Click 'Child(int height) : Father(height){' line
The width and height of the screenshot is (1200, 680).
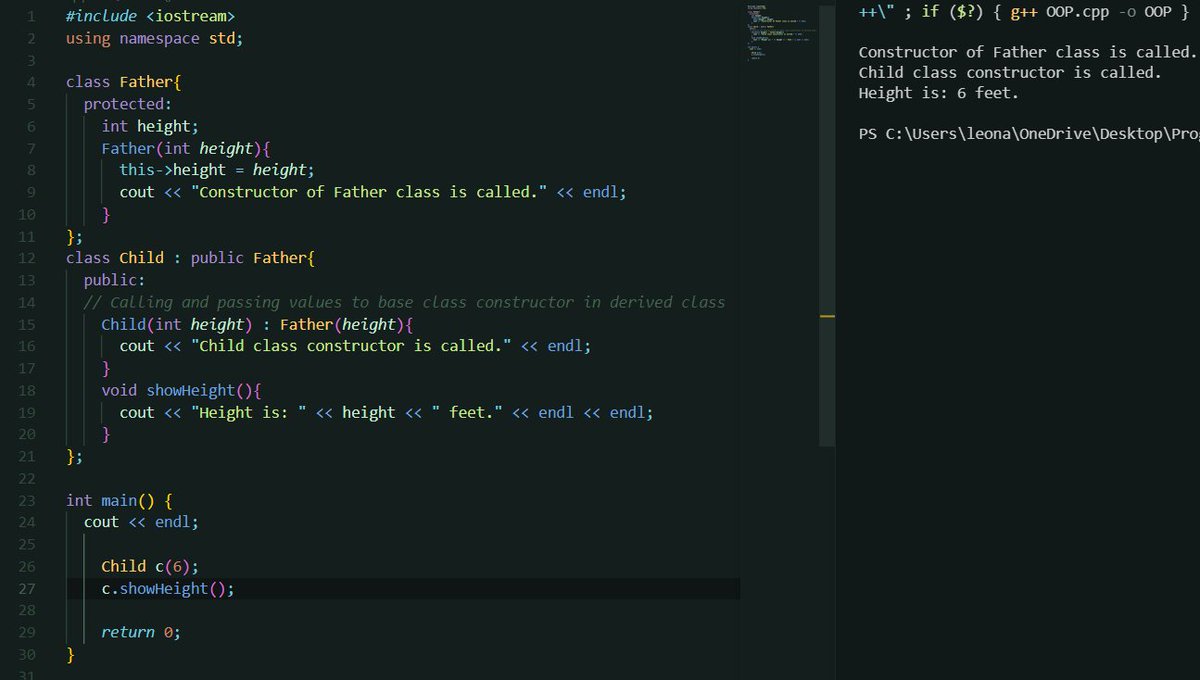257,324
